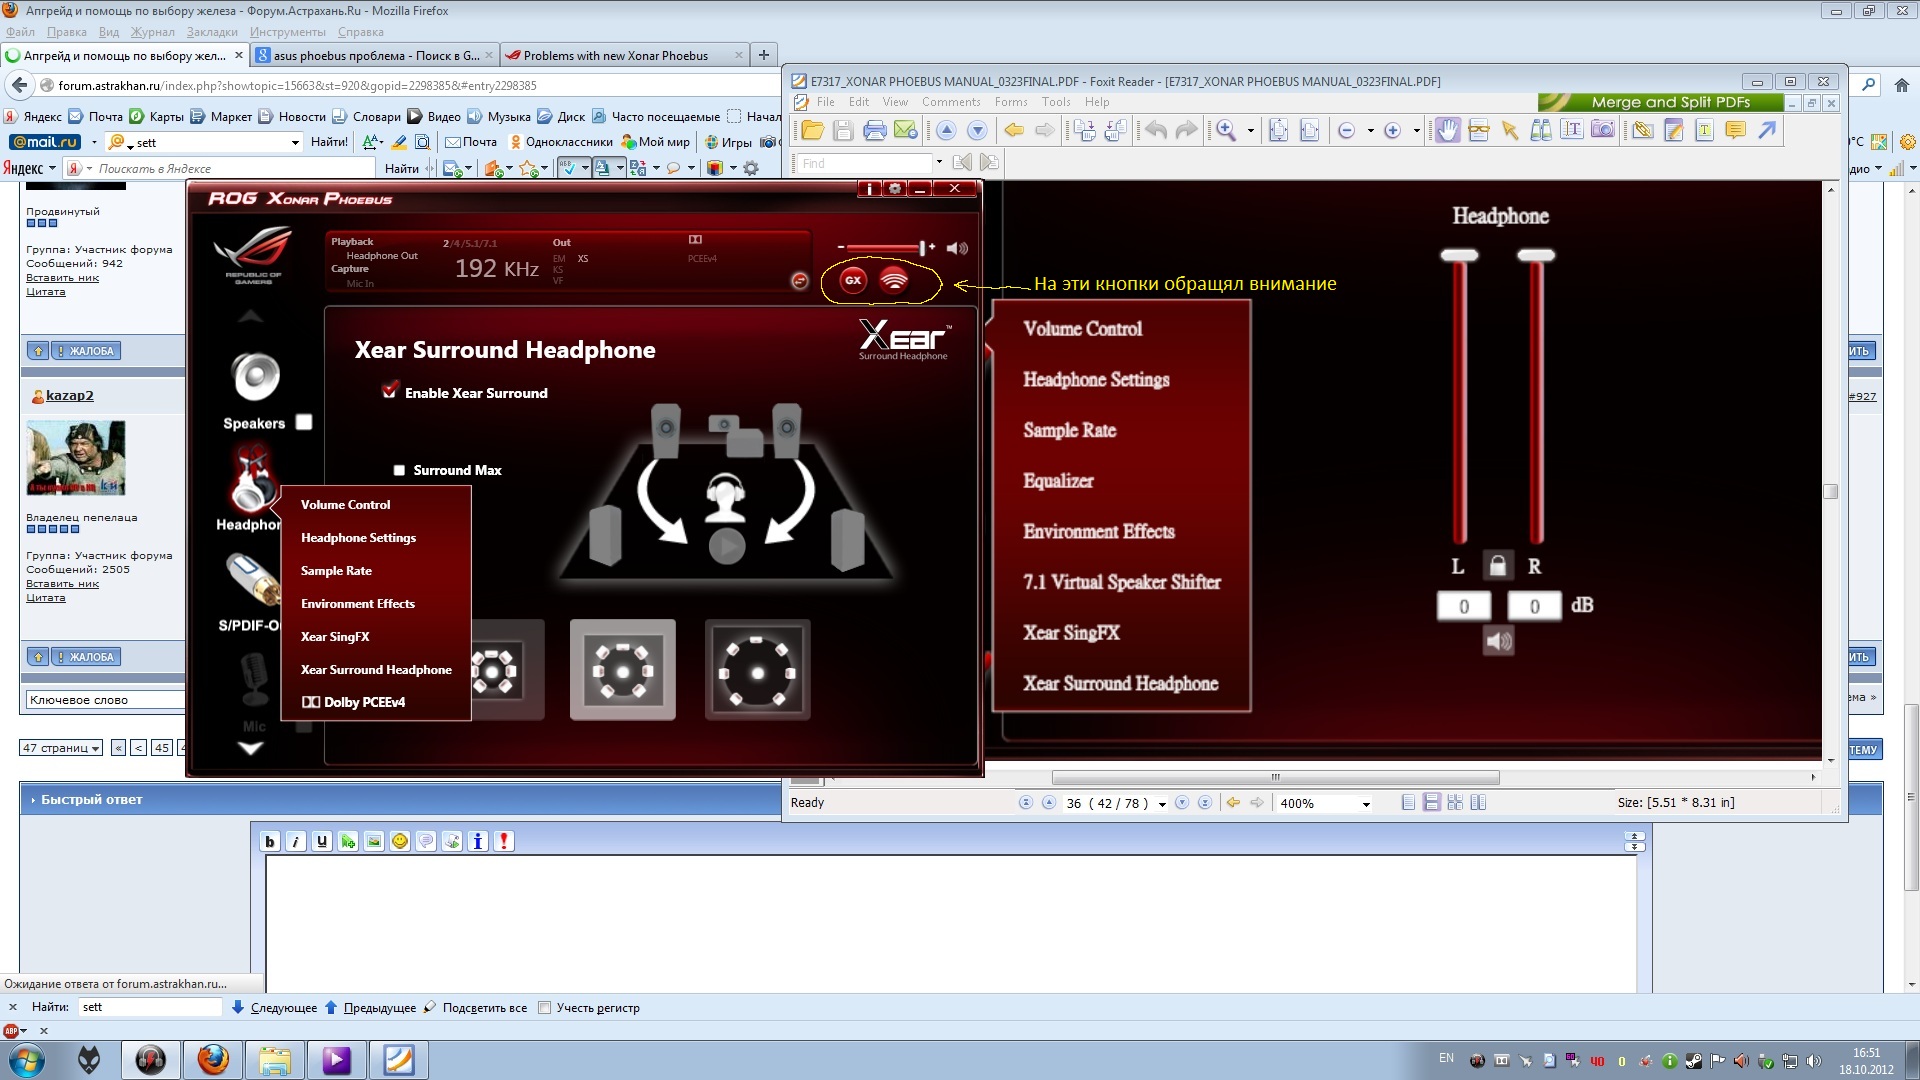The width and height of the screenshot is (1920, 1080).
Task: Select the Hand tool in Foxit Reader
Action: coord(1447,131)
